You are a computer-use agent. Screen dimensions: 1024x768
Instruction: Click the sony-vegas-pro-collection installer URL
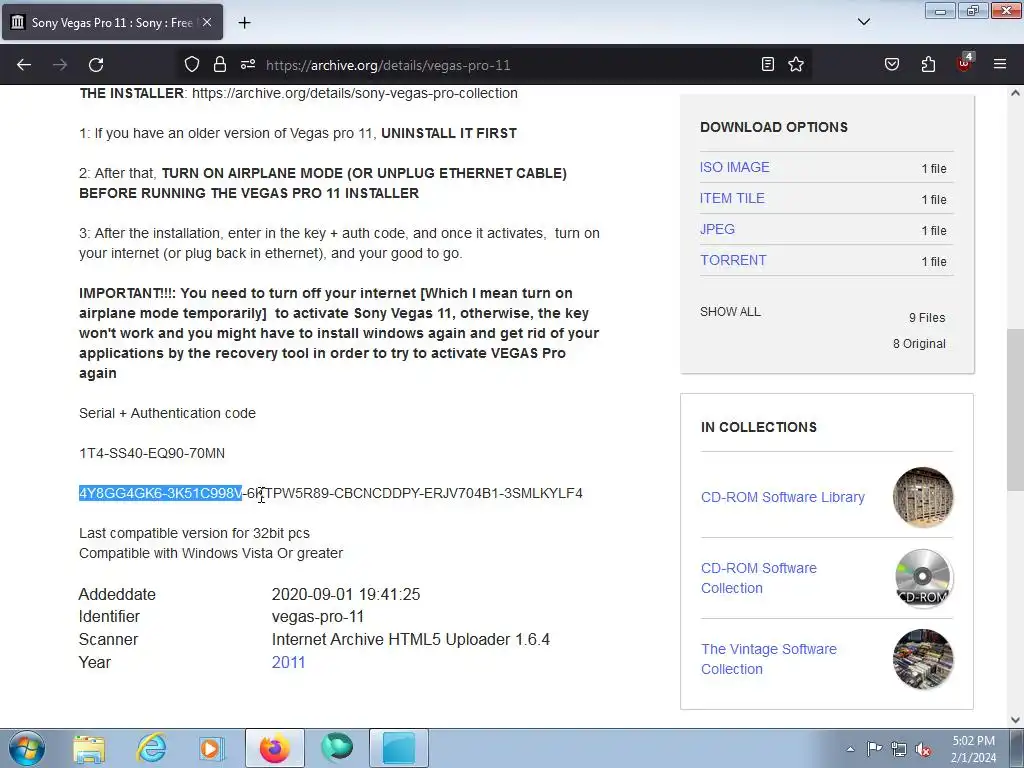[355, 93]
